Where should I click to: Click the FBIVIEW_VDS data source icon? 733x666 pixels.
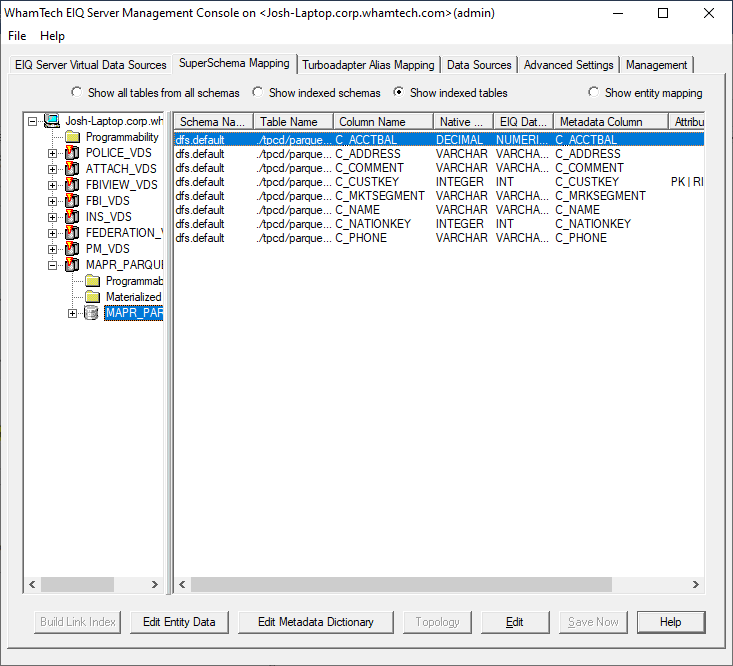pos(72,185)
